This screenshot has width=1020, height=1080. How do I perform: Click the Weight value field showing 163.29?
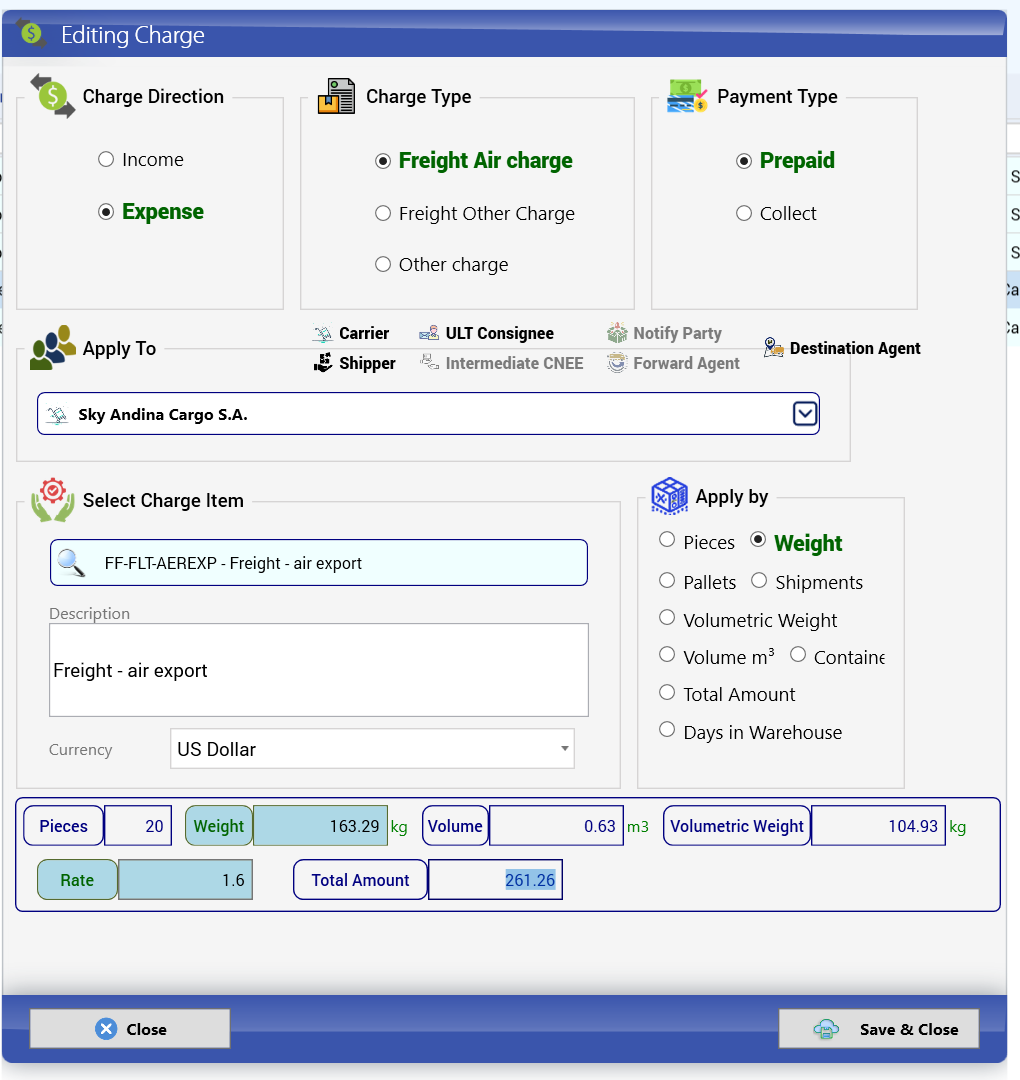coord(320,826)
